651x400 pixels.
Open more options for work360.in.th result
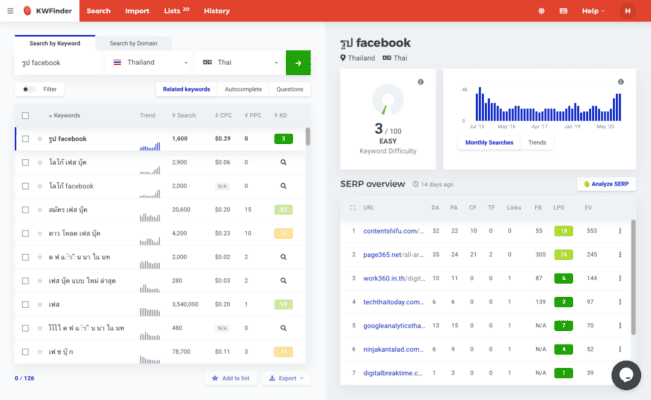pyautogui.click(x=620, y=278)
